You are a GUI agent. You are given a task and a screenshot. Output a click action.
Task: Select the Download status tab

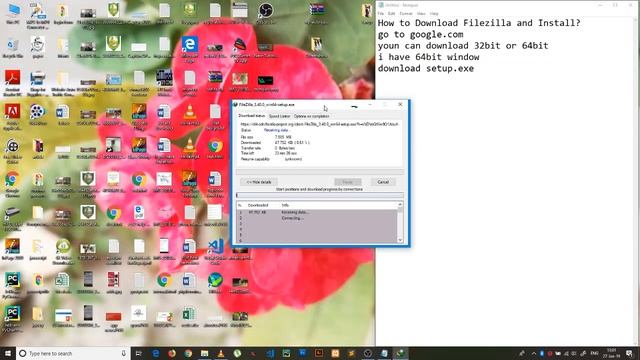[x=251, y=116]
